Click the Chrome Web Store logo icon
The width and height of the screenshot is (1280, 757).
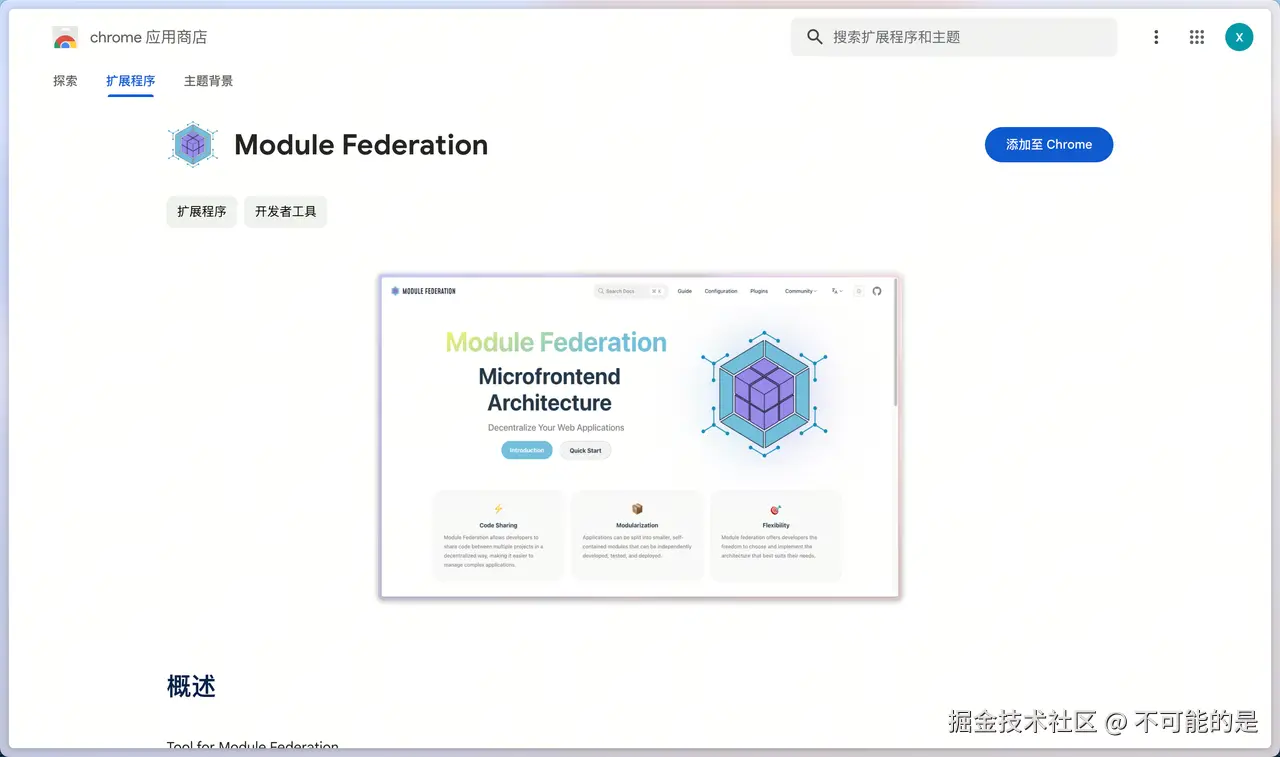[x=65, y=38]
